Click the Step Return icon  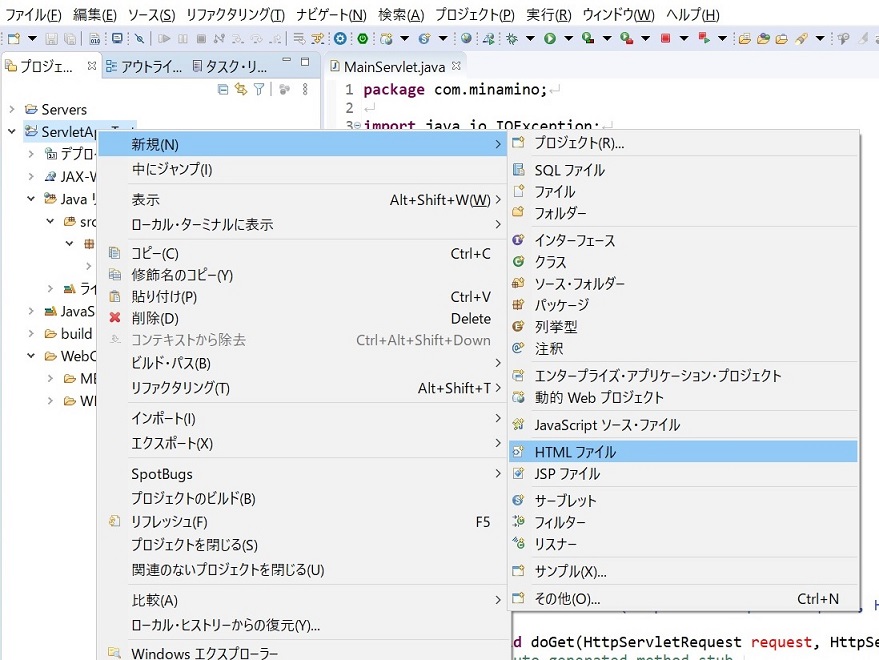tap(275, 38)
